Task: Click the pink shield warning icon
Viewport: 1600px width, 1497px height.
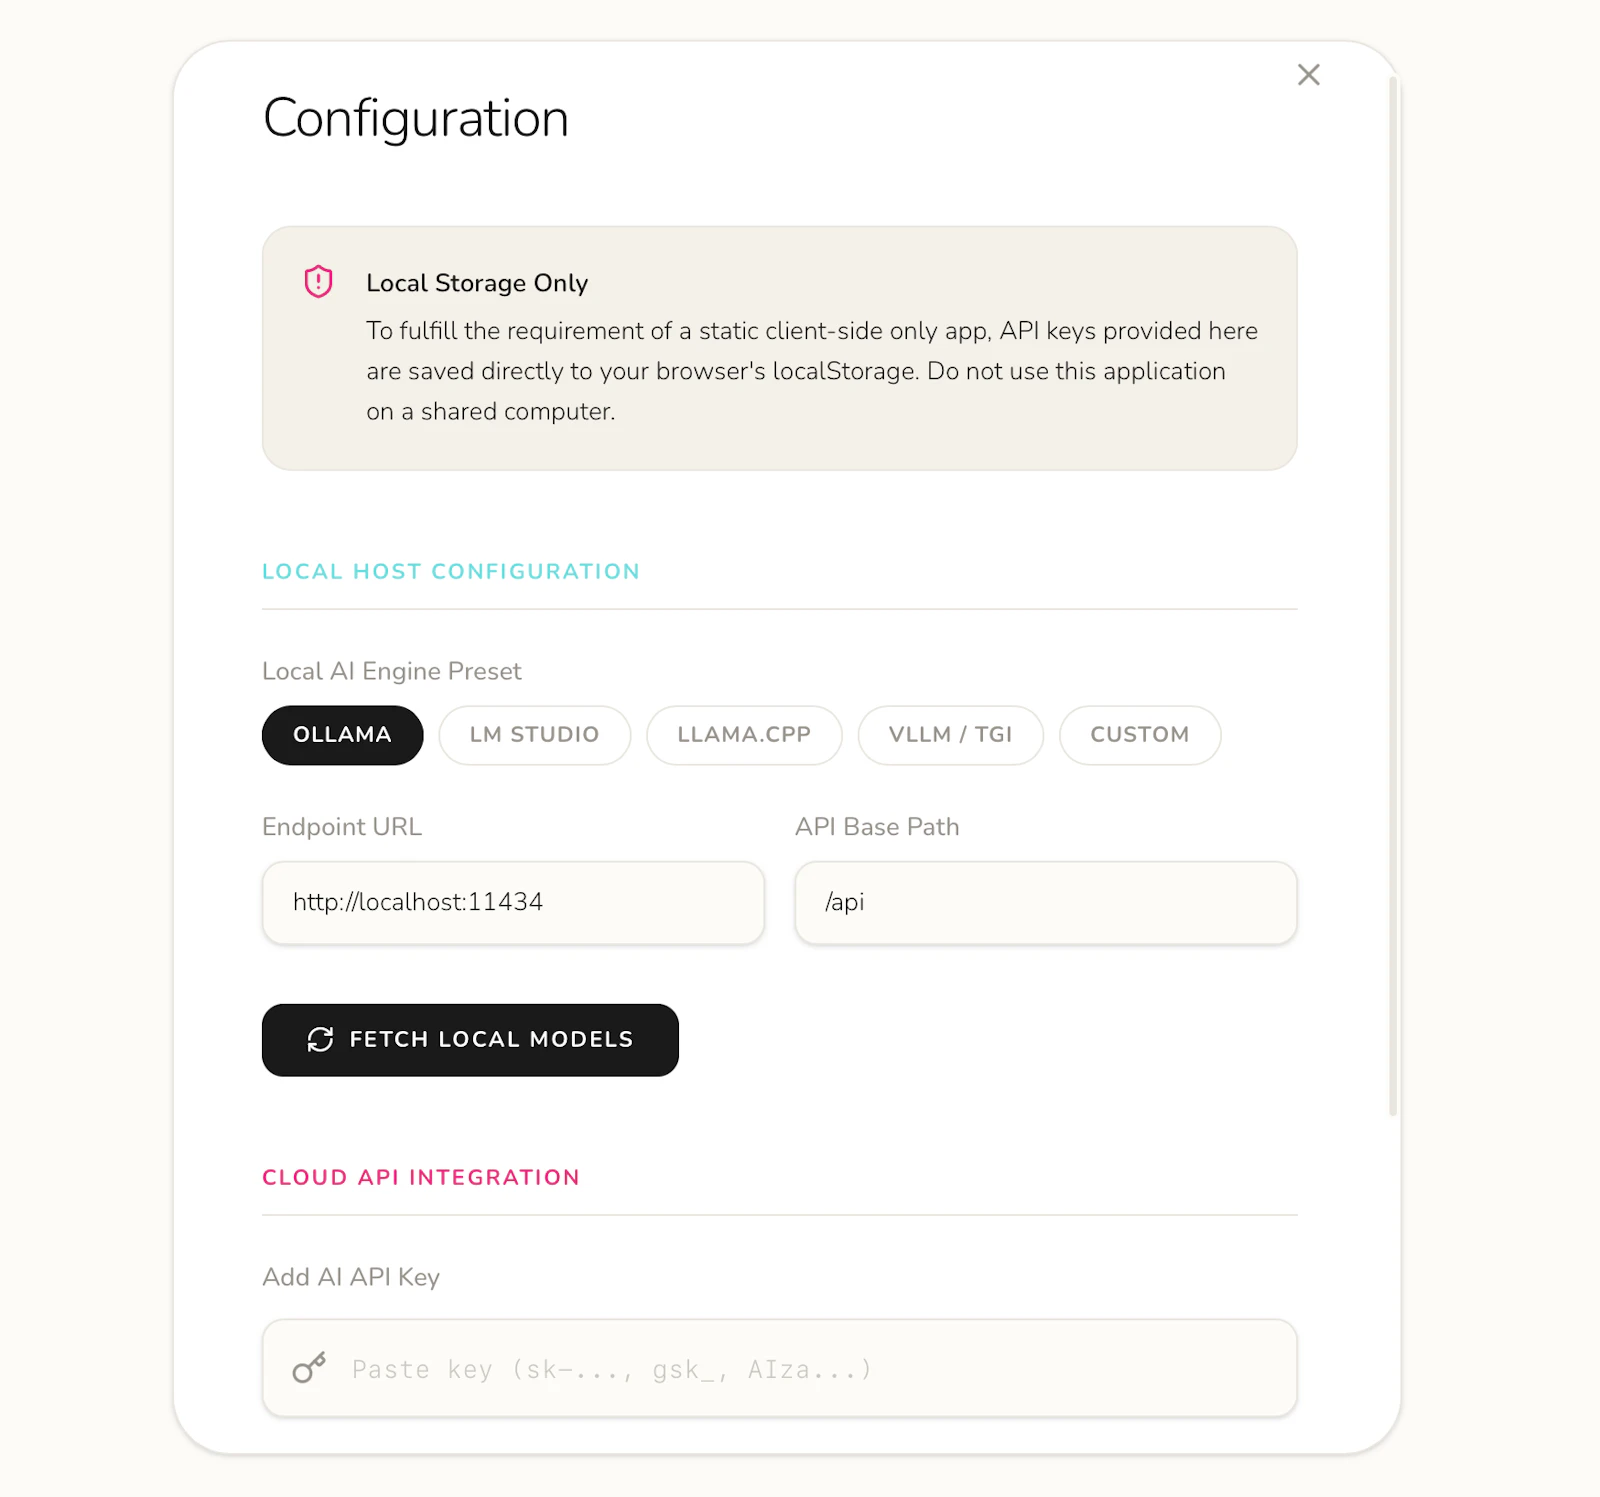Action: (x=318, y=282)
